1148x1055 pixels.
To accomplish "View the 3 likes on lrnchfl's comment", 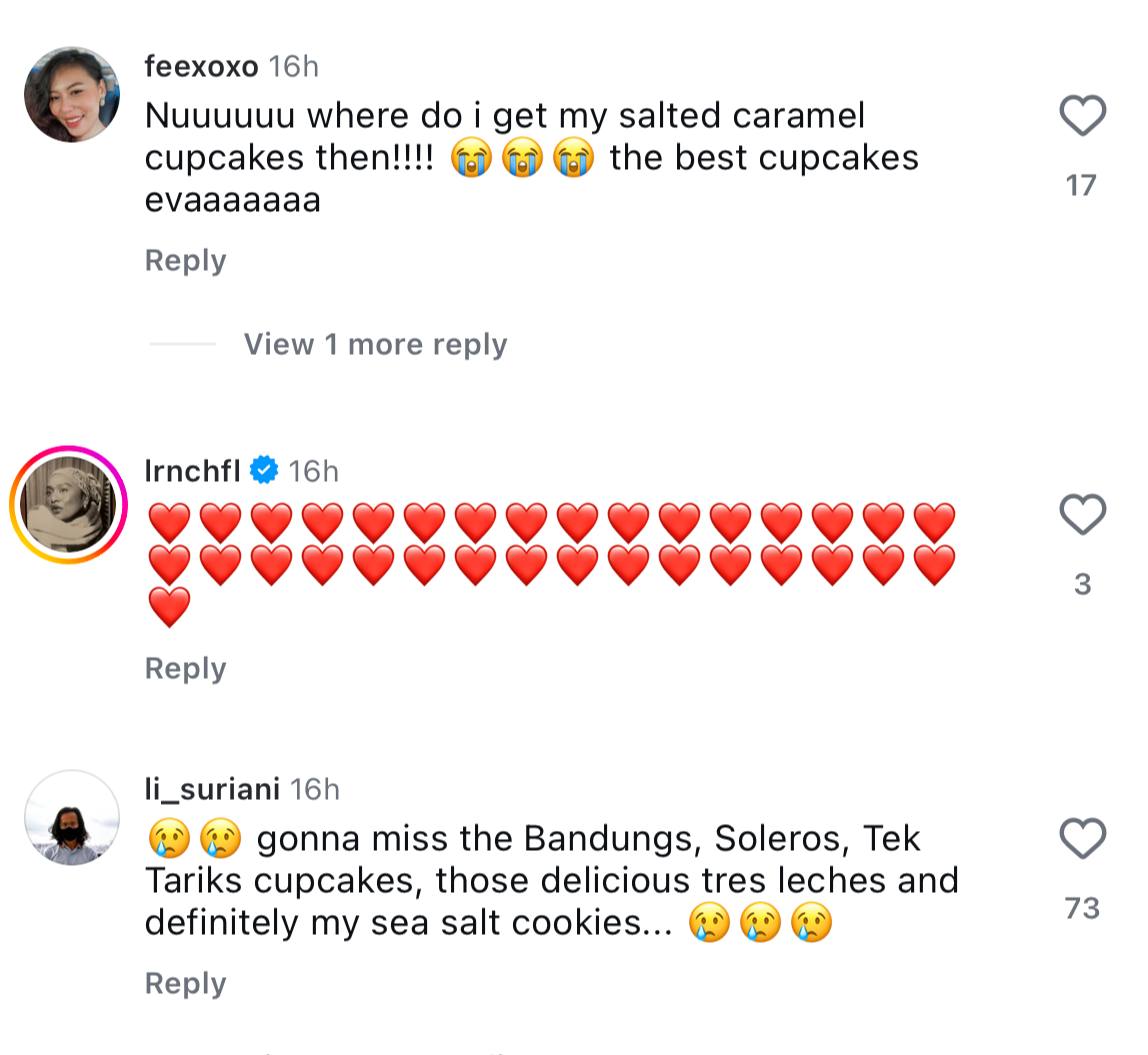I will pyautogui.click(x=1082, y=584).
